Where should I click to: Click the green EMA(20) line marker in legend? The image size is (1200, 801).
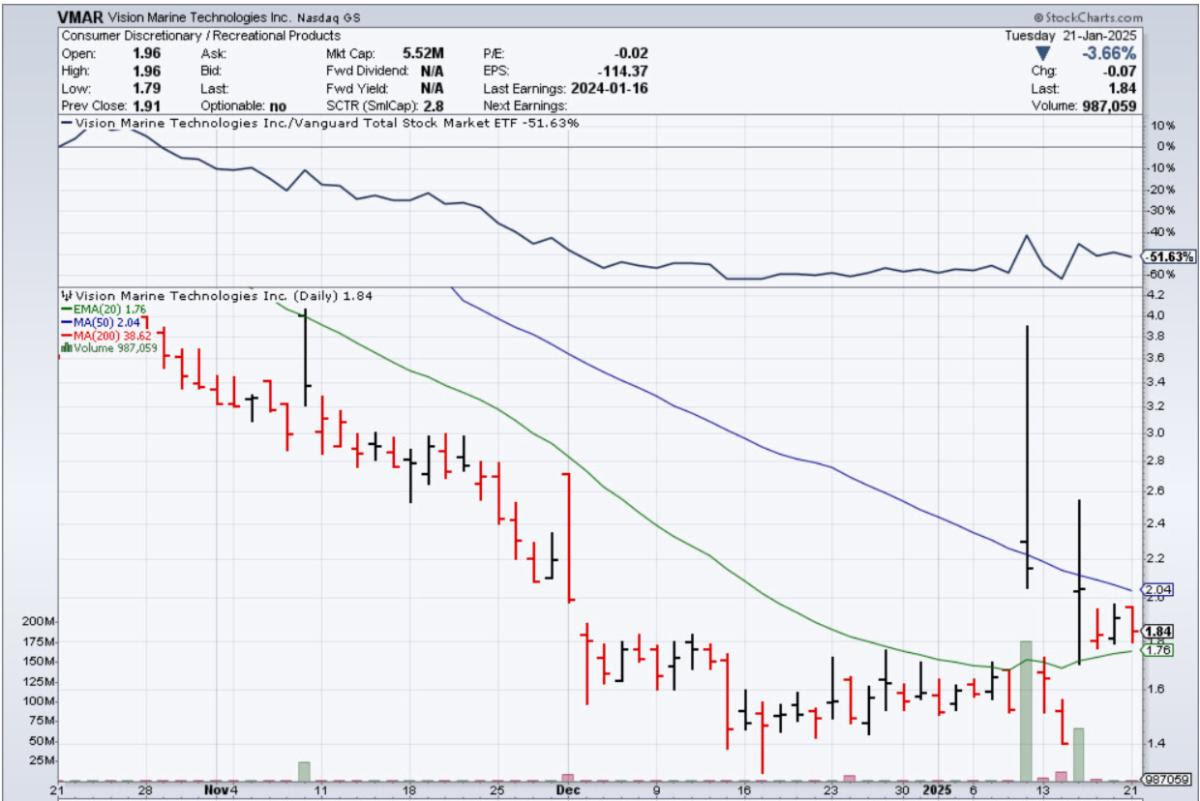[x=66, y=310]
